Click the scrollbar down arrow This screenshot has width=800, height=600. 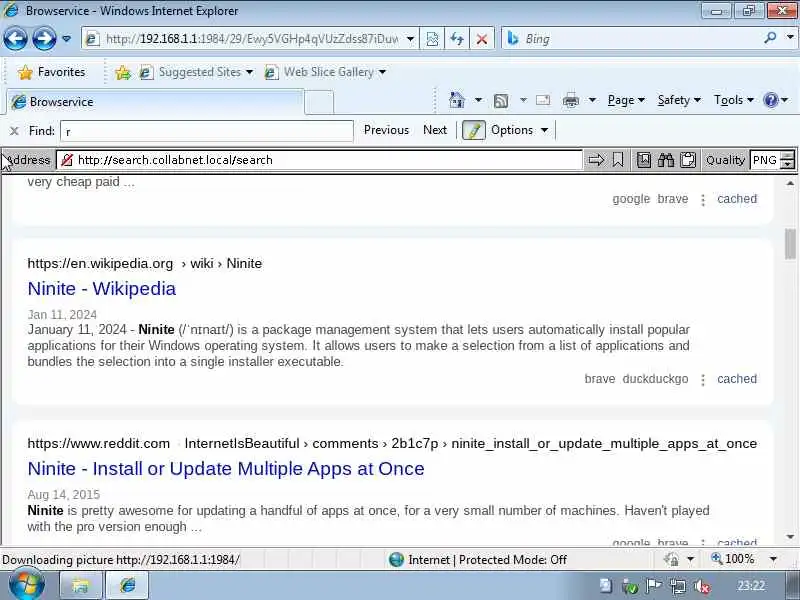tap(790, 537)
